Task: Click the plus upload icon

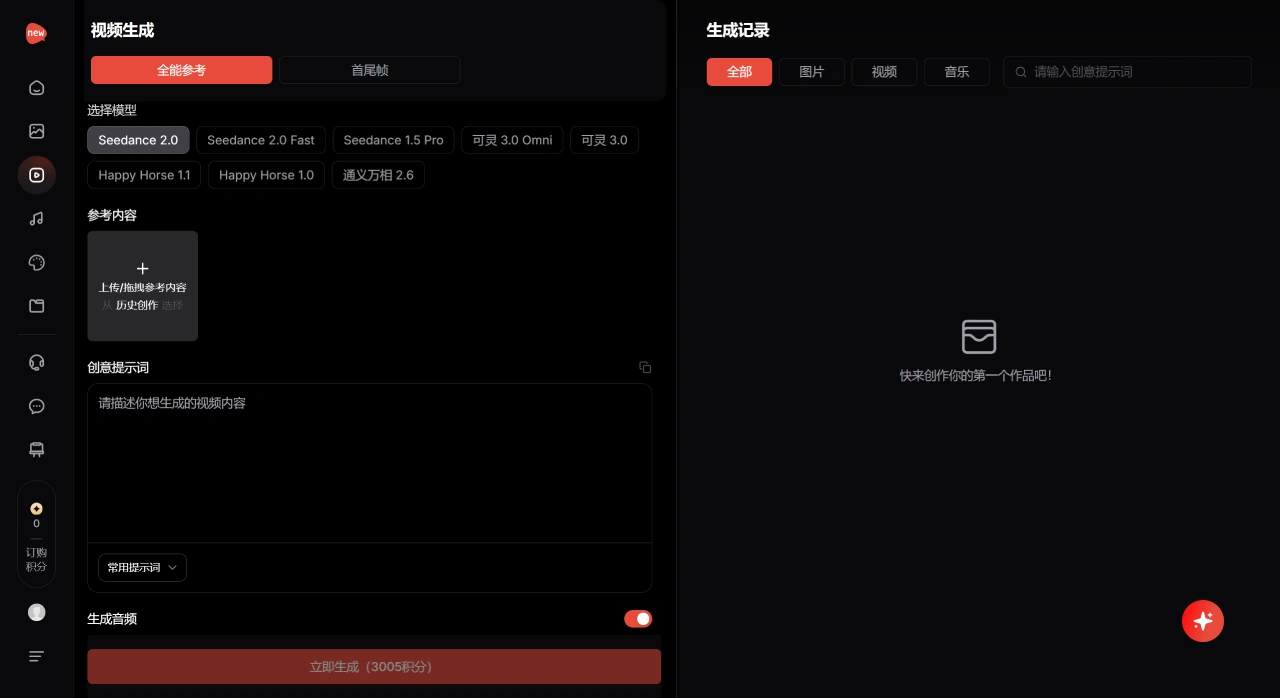Action: point(142,268)
